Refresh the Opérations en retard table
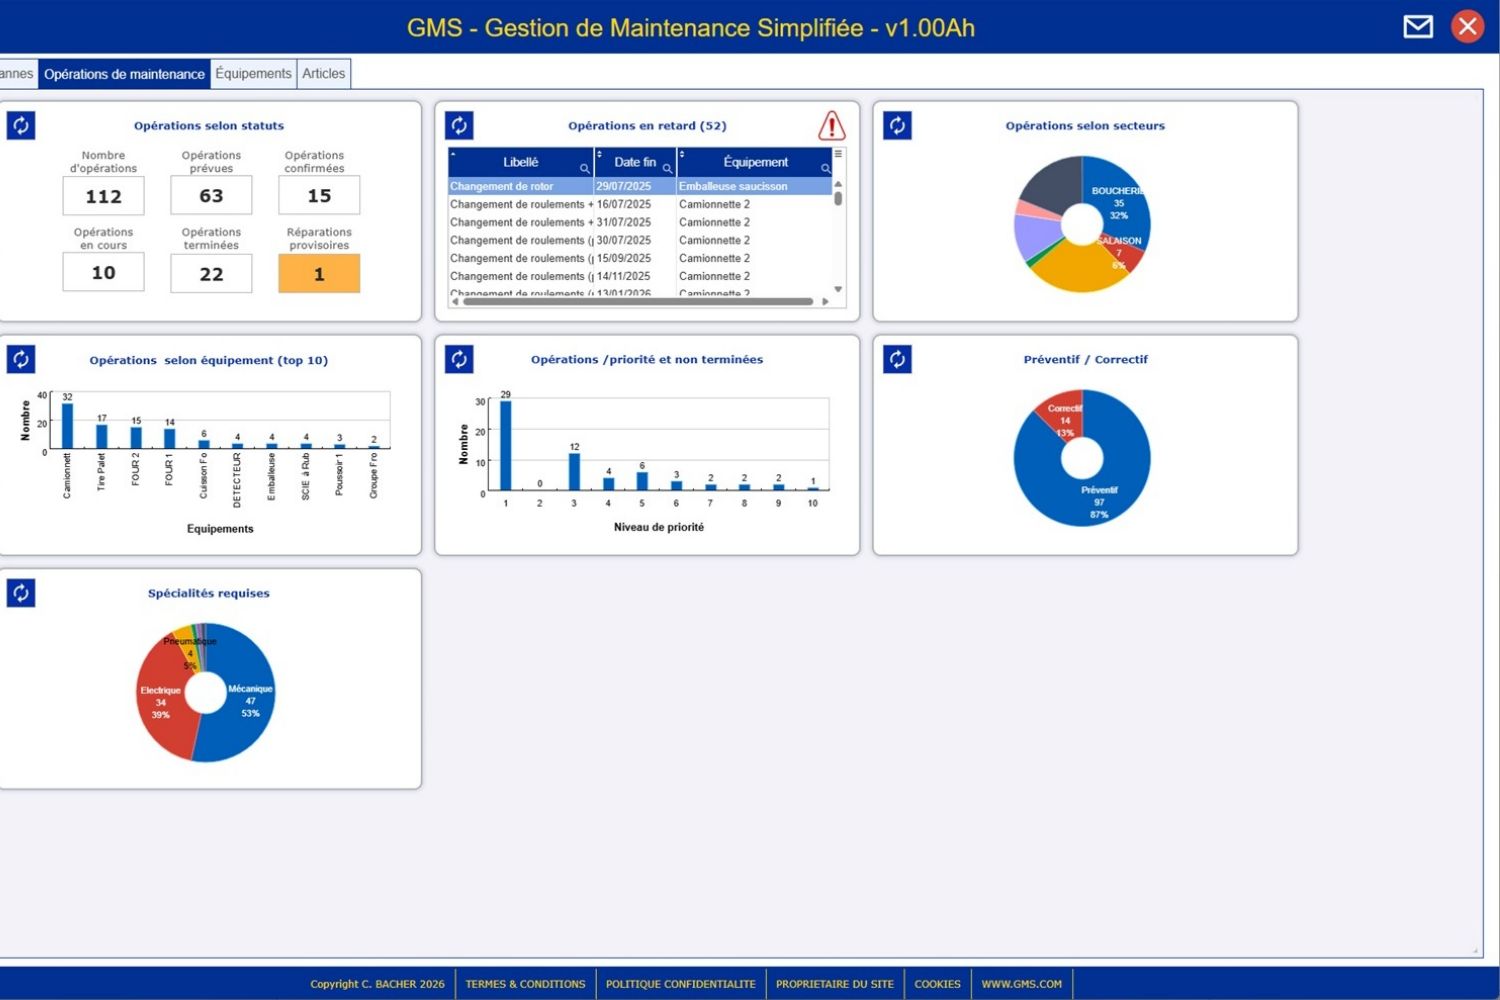Viewport: 1500px width, 1000px height. tap(459, 126)
